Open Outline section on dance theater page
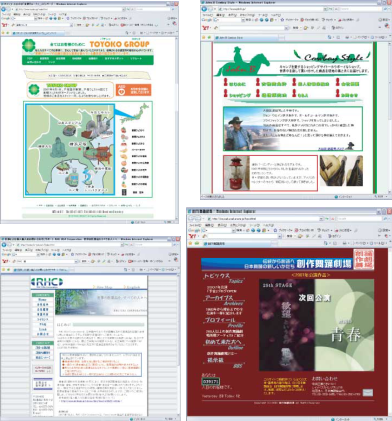The width and height of the screenshot is (392, 421). click(x=224, y=345)
